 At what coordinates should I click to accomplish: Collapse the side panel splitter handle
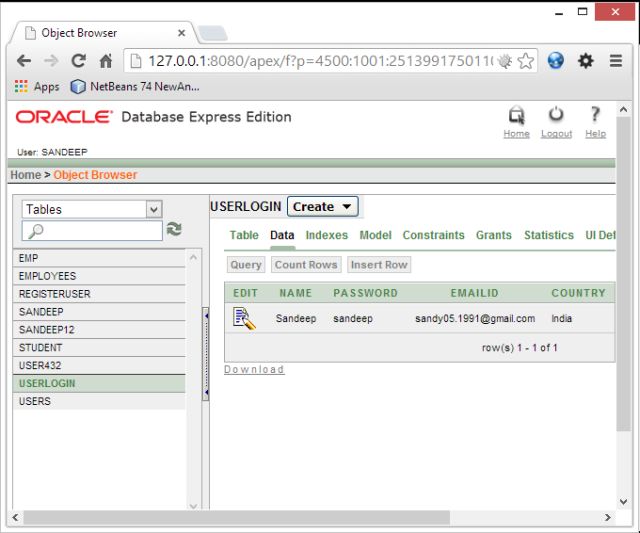(206, 354)
